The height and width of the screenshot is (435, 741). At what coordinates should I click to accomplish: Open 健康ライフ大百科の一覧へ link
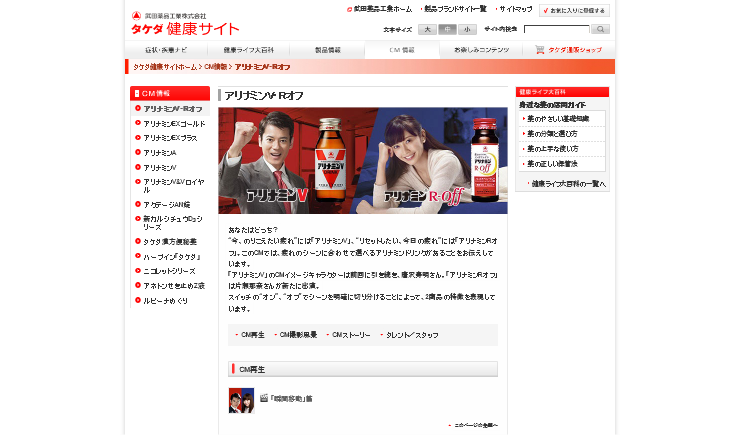568,184
